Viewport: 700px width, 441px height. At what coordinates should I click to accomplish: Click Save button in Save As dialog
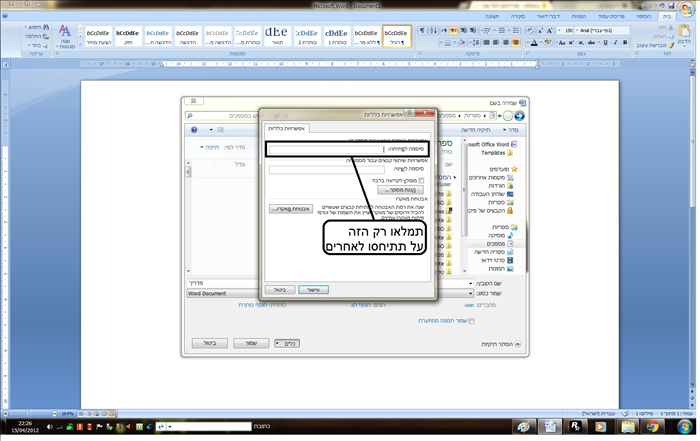pos(251,343)
